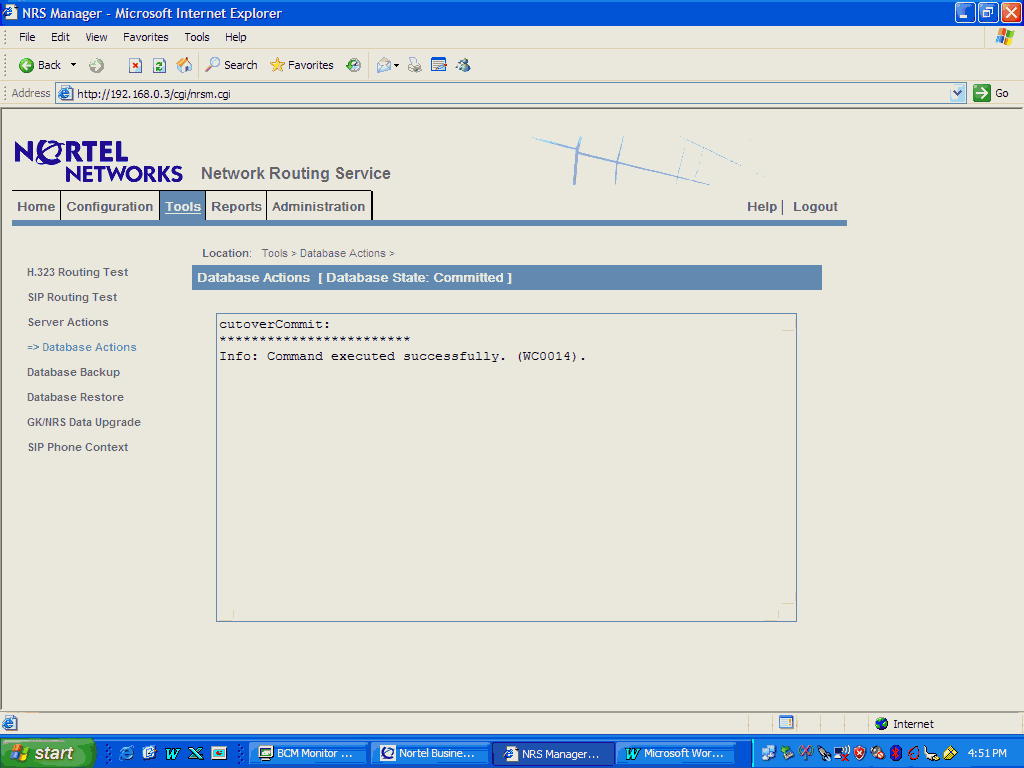Click Database Actions breadcrumb in Location
Screen dimensions: 1024x768
pos(343,253)
